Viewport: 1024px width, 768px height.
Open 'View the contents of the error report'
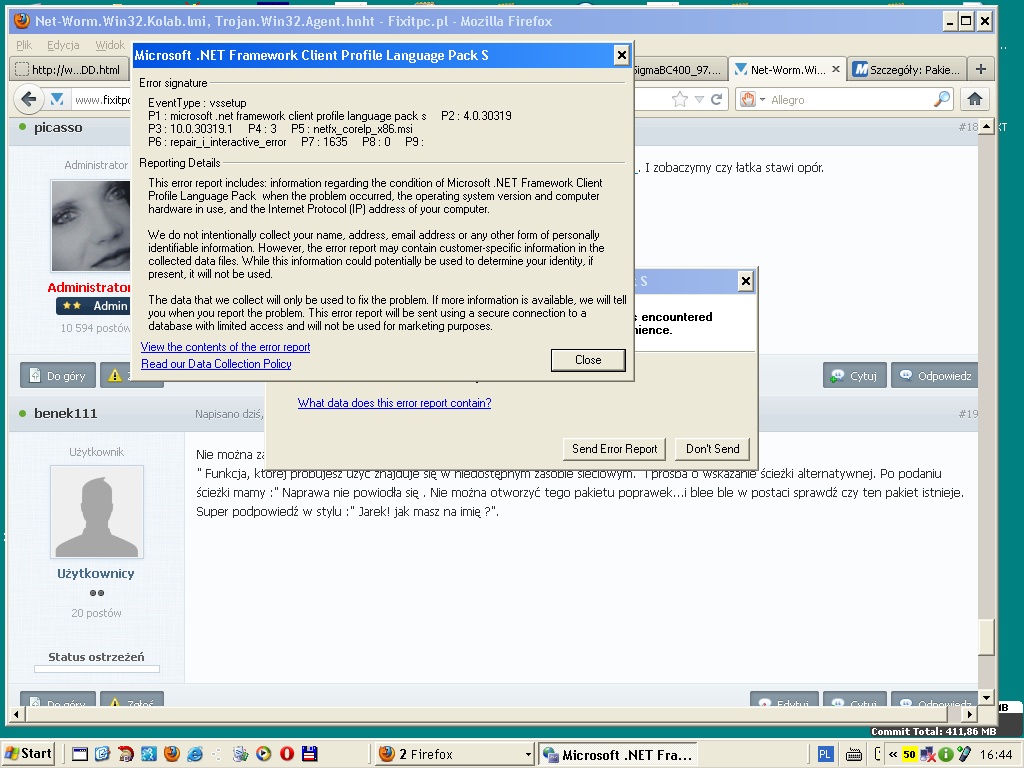click(x=225, y=347)
